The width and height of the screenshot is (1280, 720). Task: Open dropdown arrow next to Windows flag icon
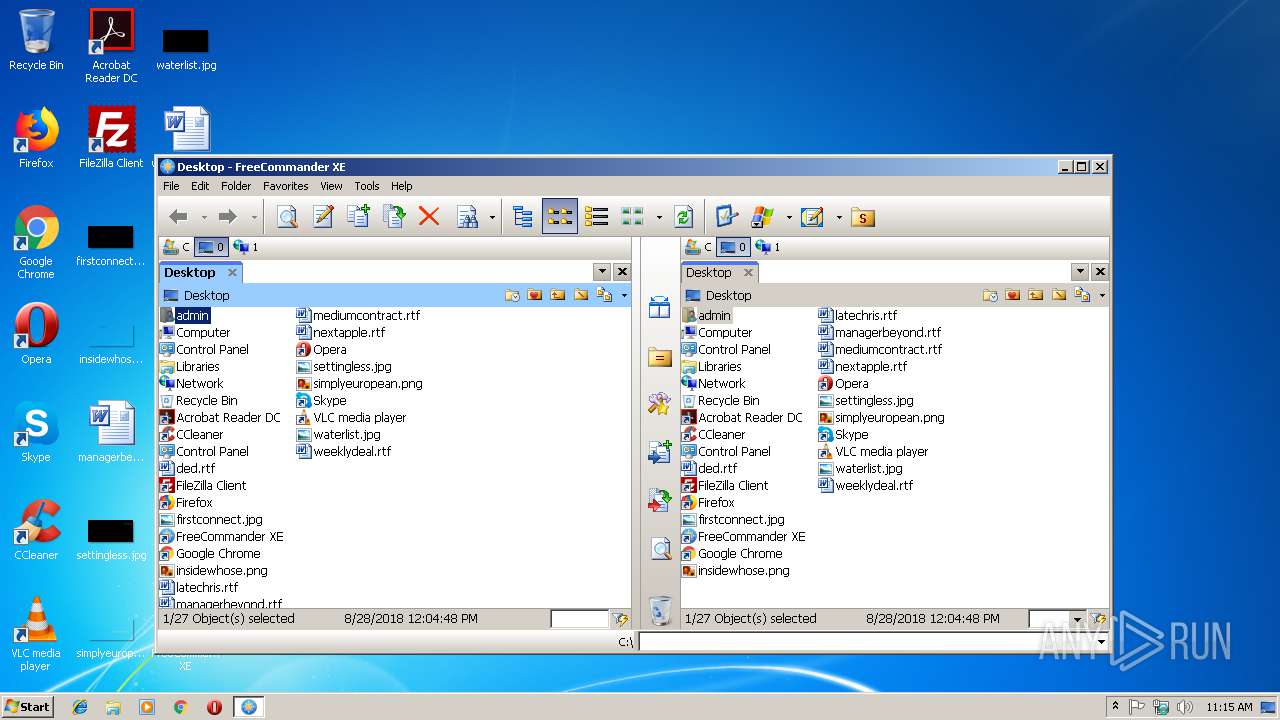[x=789, y=217]
